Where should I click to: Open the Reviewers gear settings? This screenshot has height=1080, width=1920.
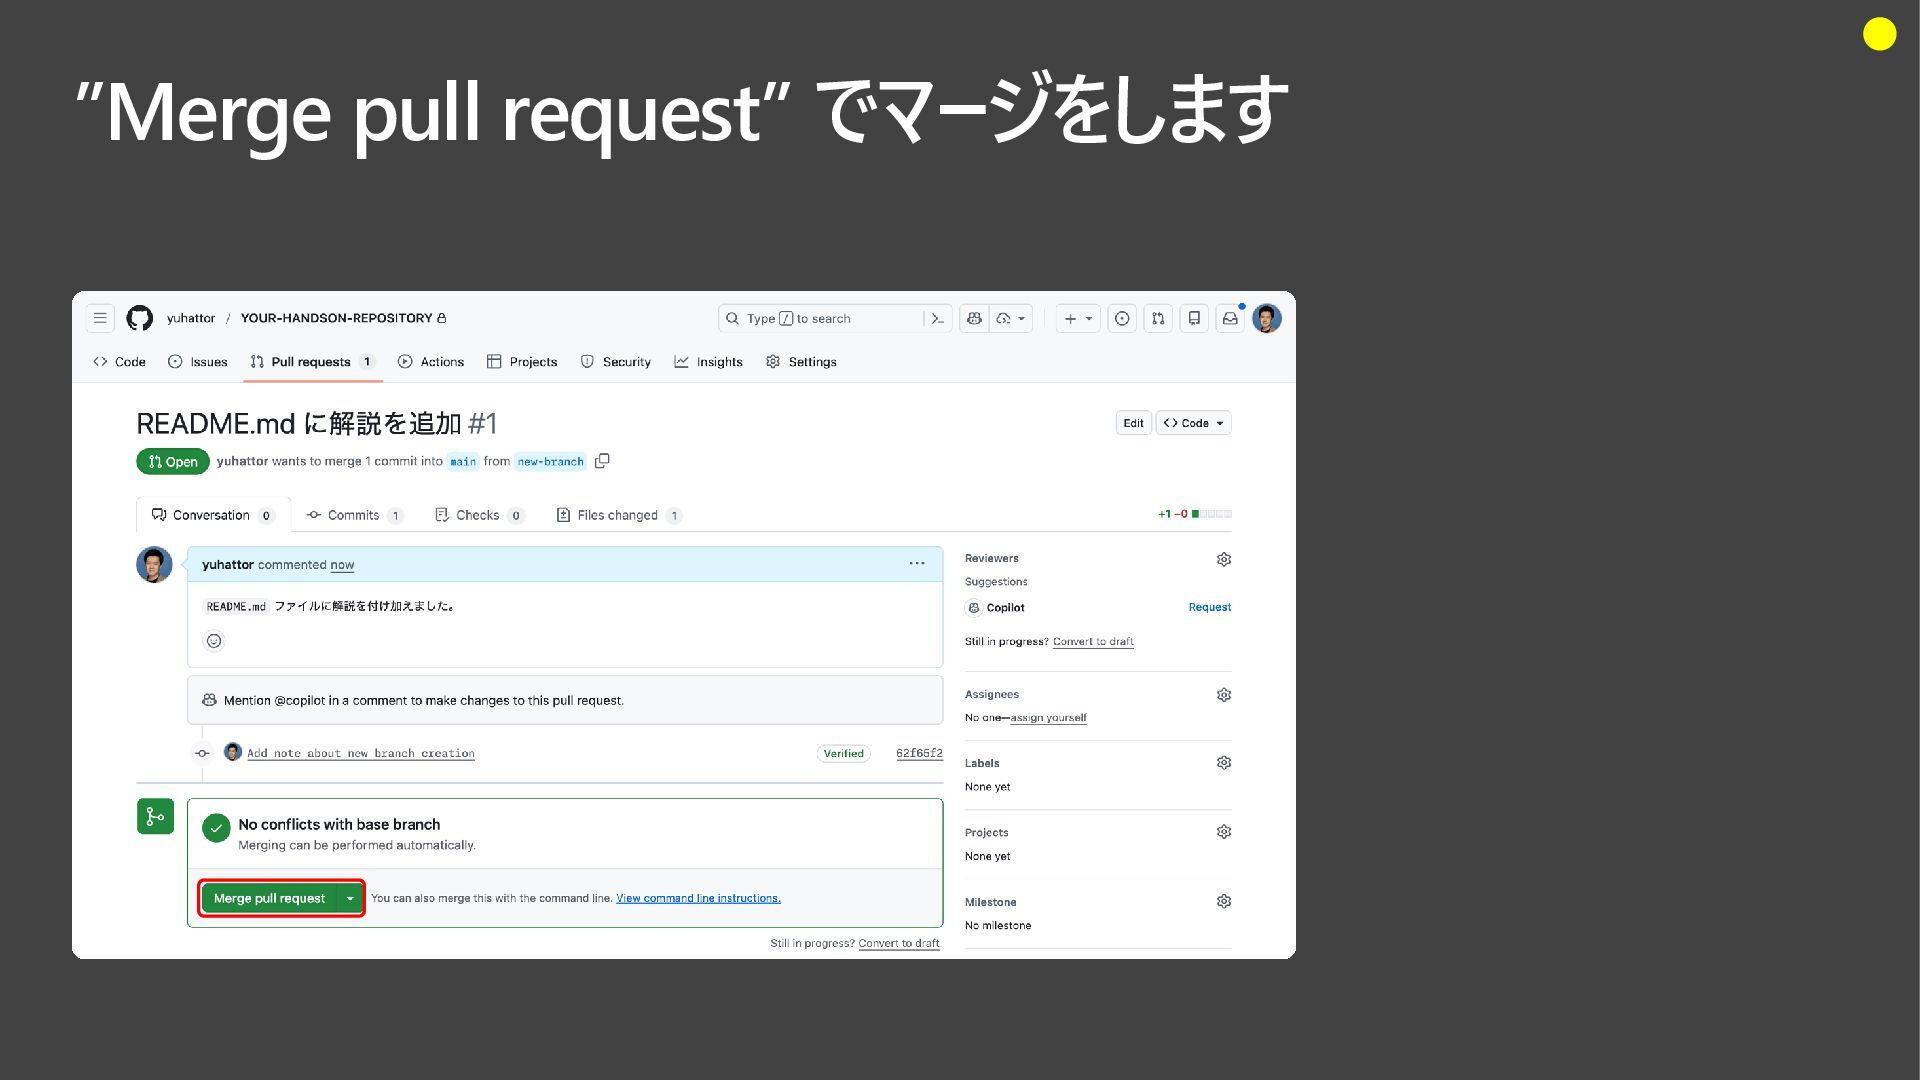(x=1223, y=559)
